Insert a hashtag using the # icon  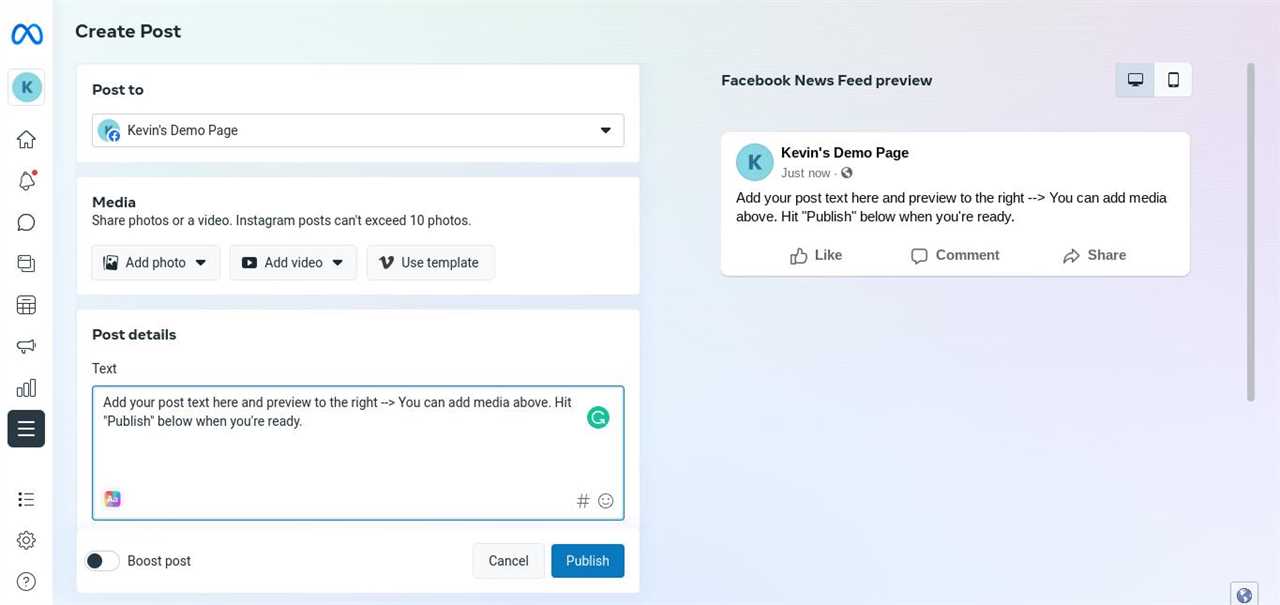(x=583, y=501)
